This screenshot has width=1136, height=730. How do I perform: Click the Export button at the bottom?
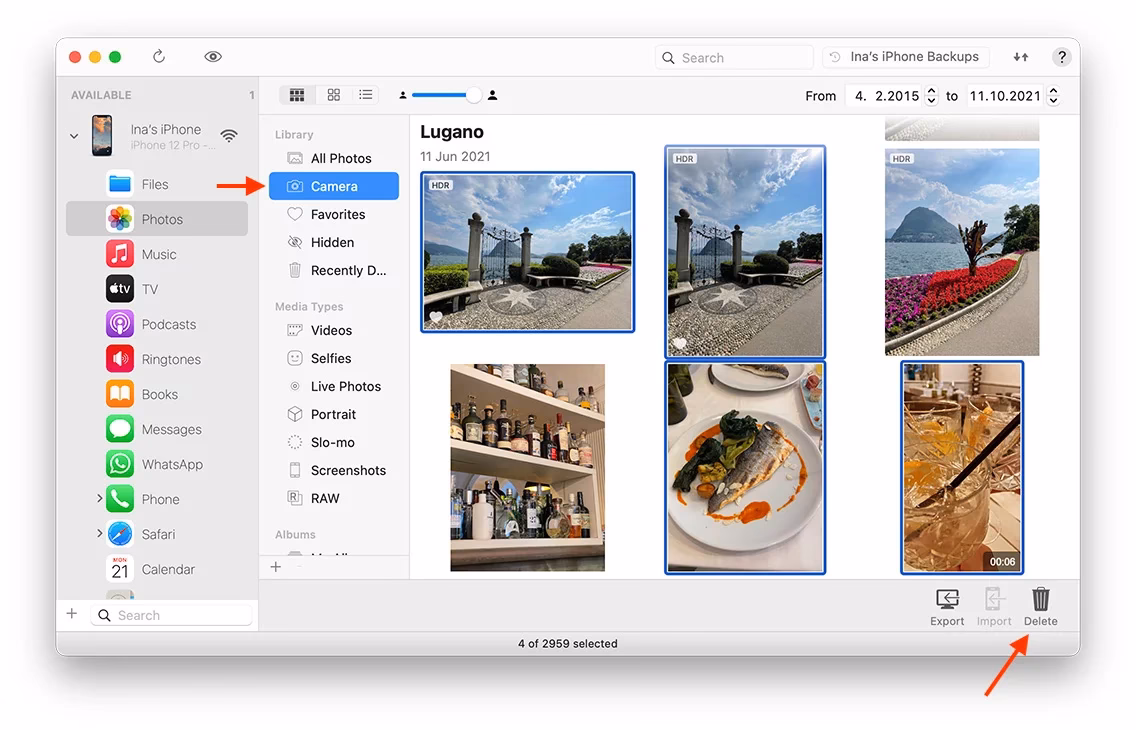pos(946,603)
